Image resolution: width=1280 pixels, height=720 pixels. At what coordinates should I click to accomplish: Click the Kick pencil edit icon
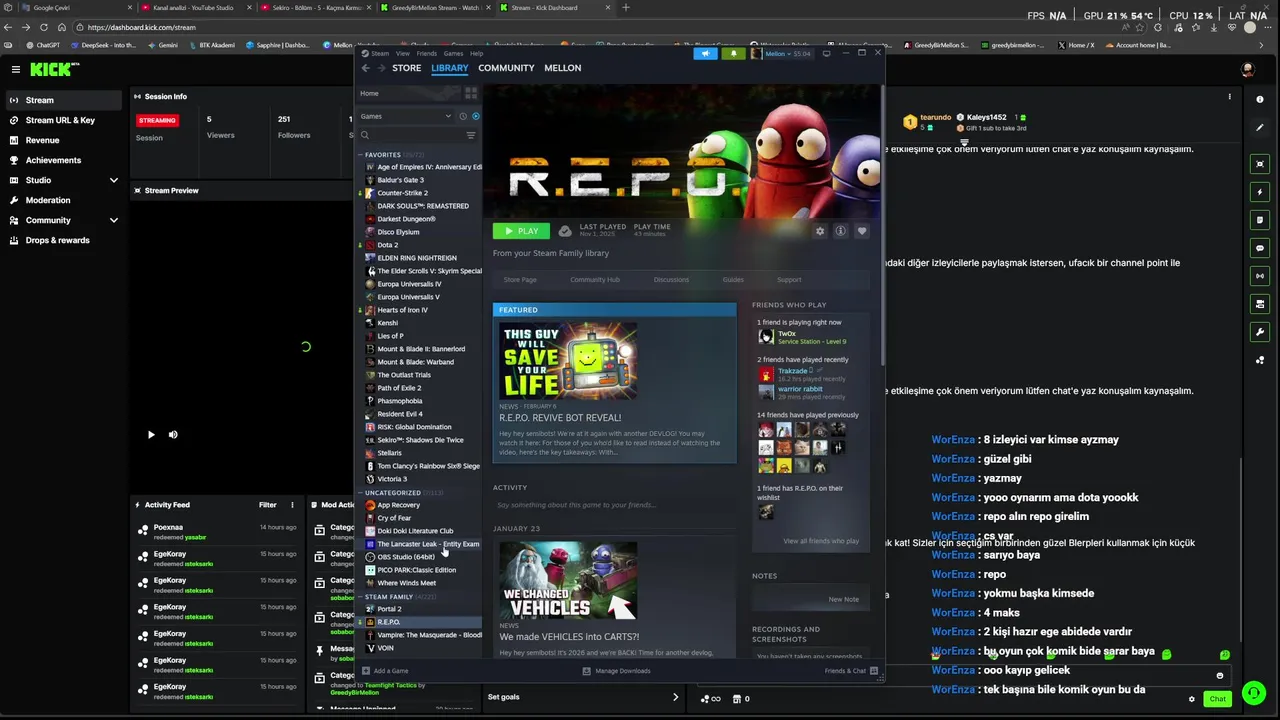(1260, 128)
